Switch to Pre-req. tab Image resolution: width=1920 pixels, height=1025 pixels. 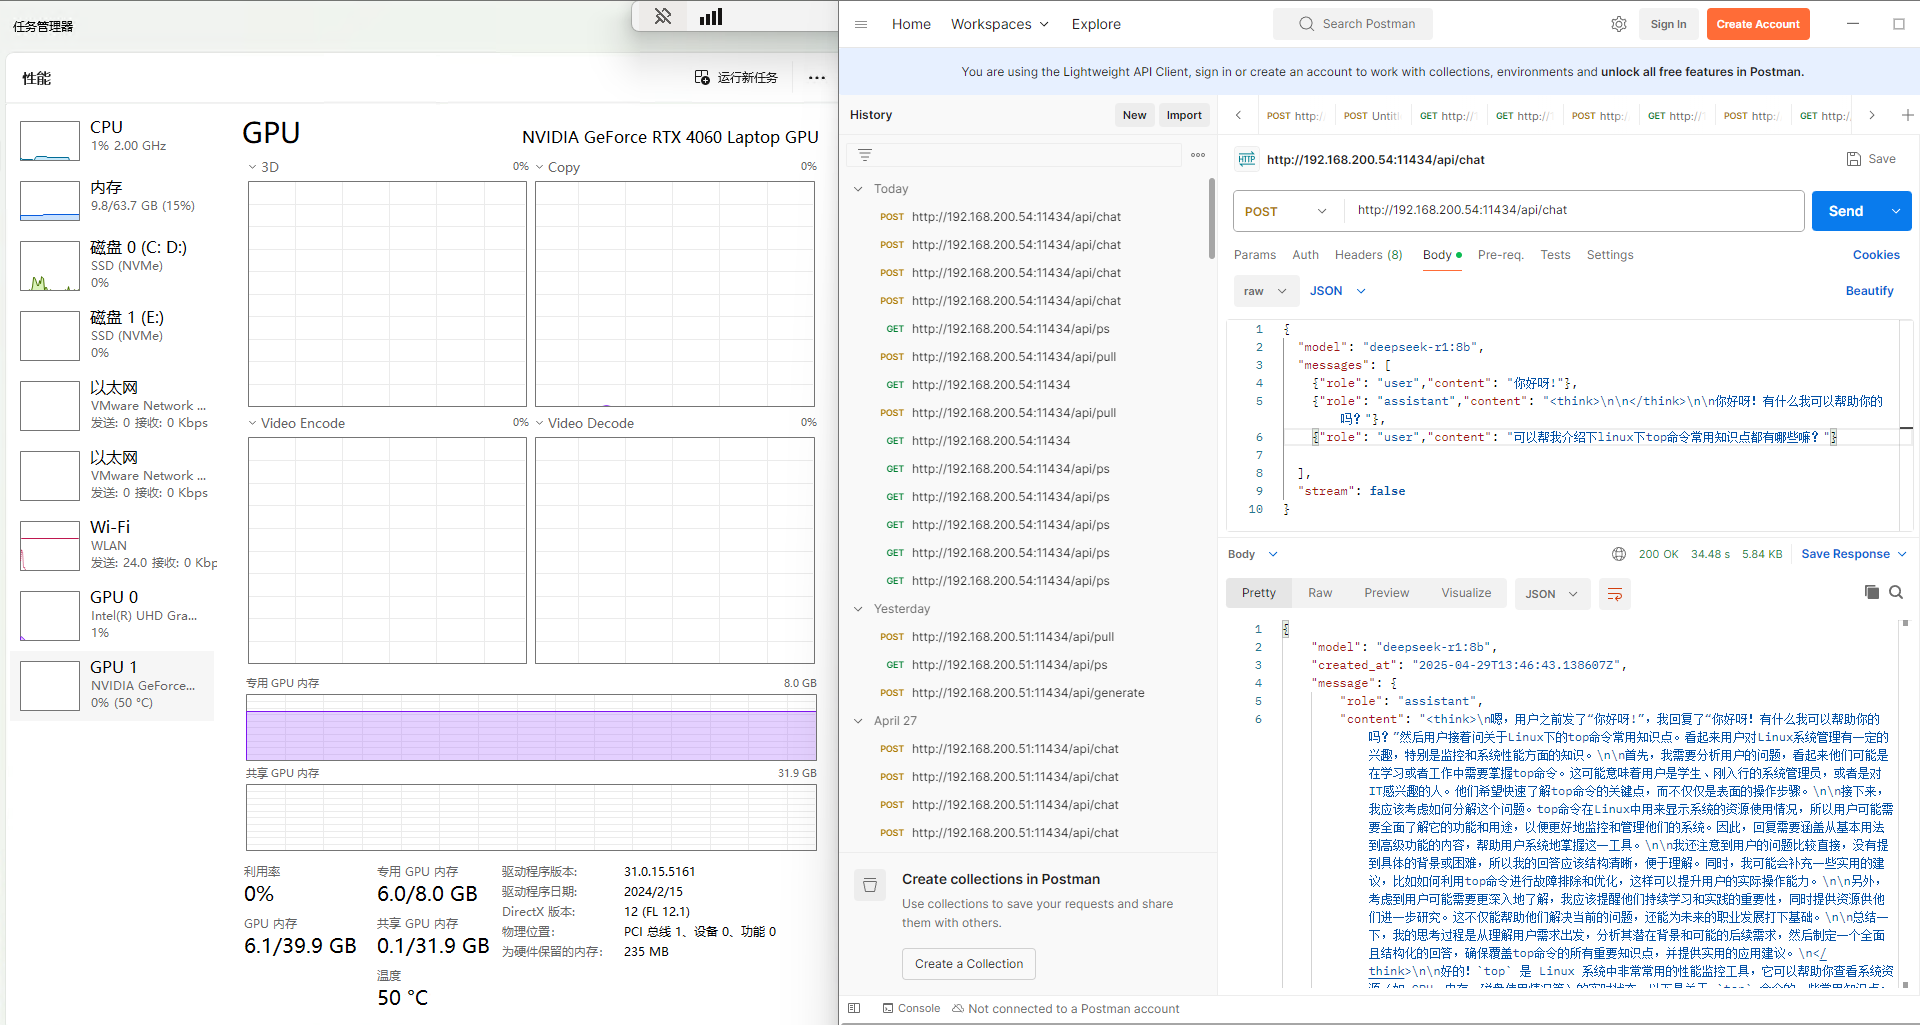pos(1500,255)
